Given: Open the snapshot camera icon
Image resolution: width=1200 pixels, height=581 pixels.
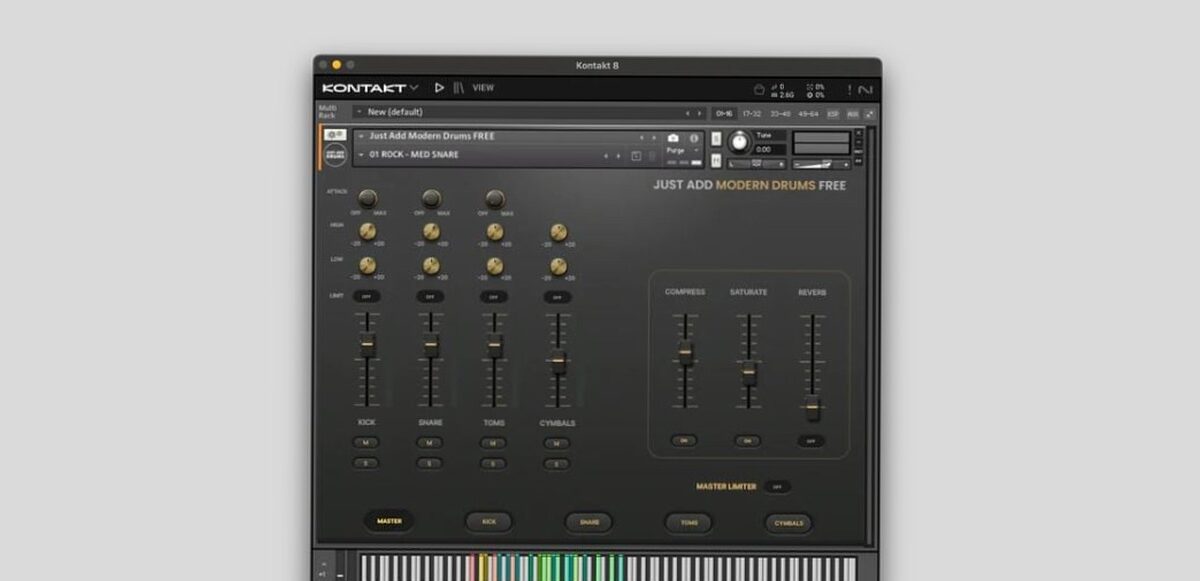Looking at the screenshot, I should (672, 137).
